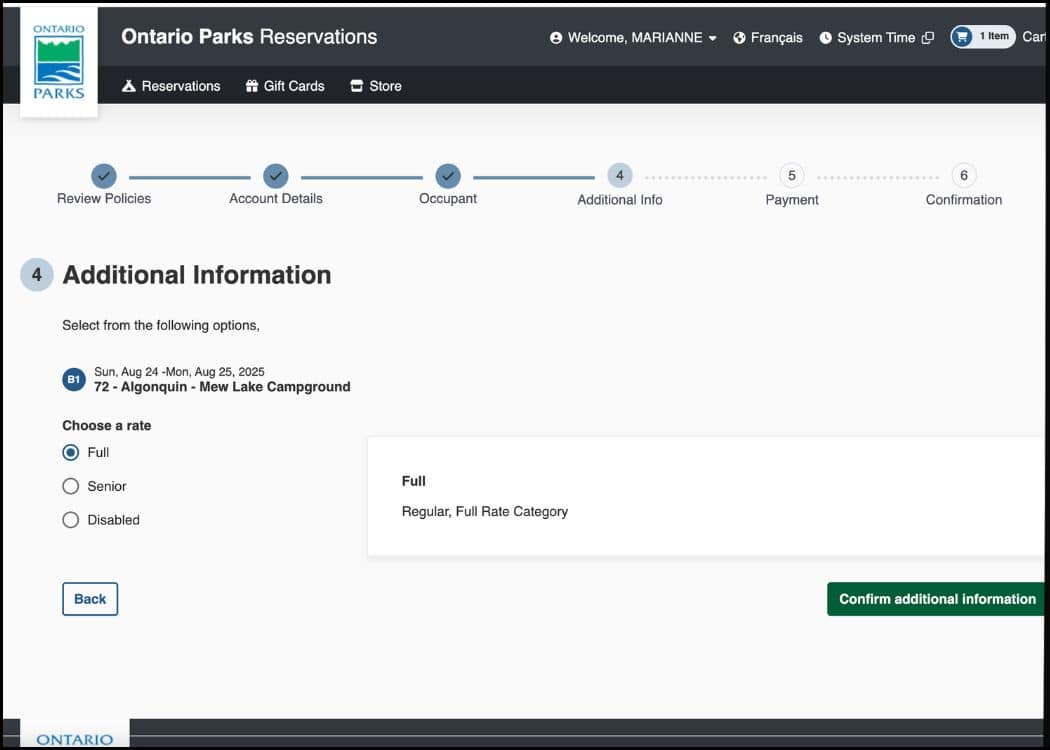Click the copy icon after System Time
The height and width of the screenshot is (750, 1050).
(927, 38)
